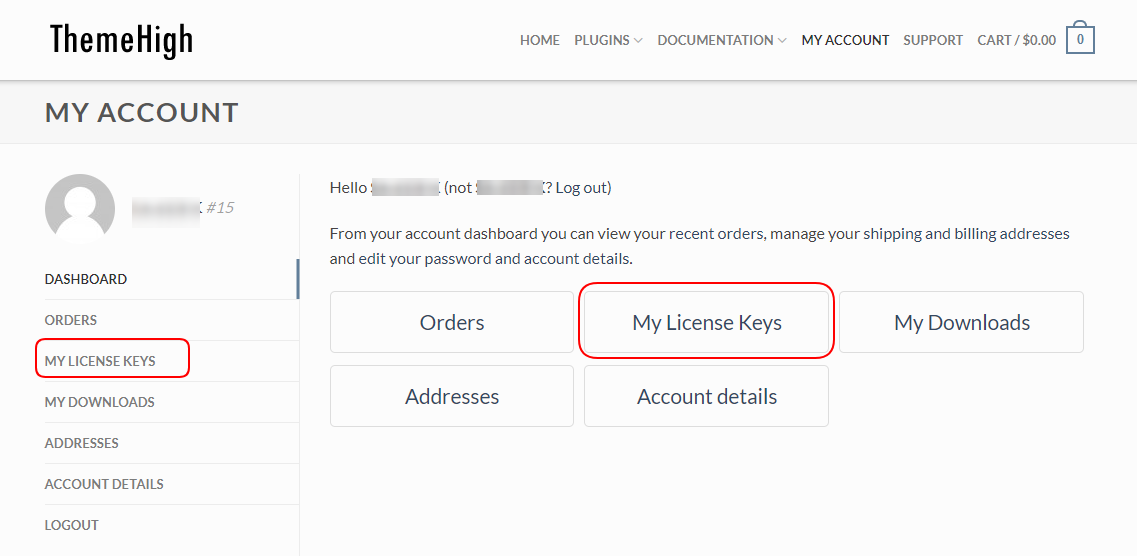
Task: Click the ThemeHigh logo
Action: tap(121, 39)
